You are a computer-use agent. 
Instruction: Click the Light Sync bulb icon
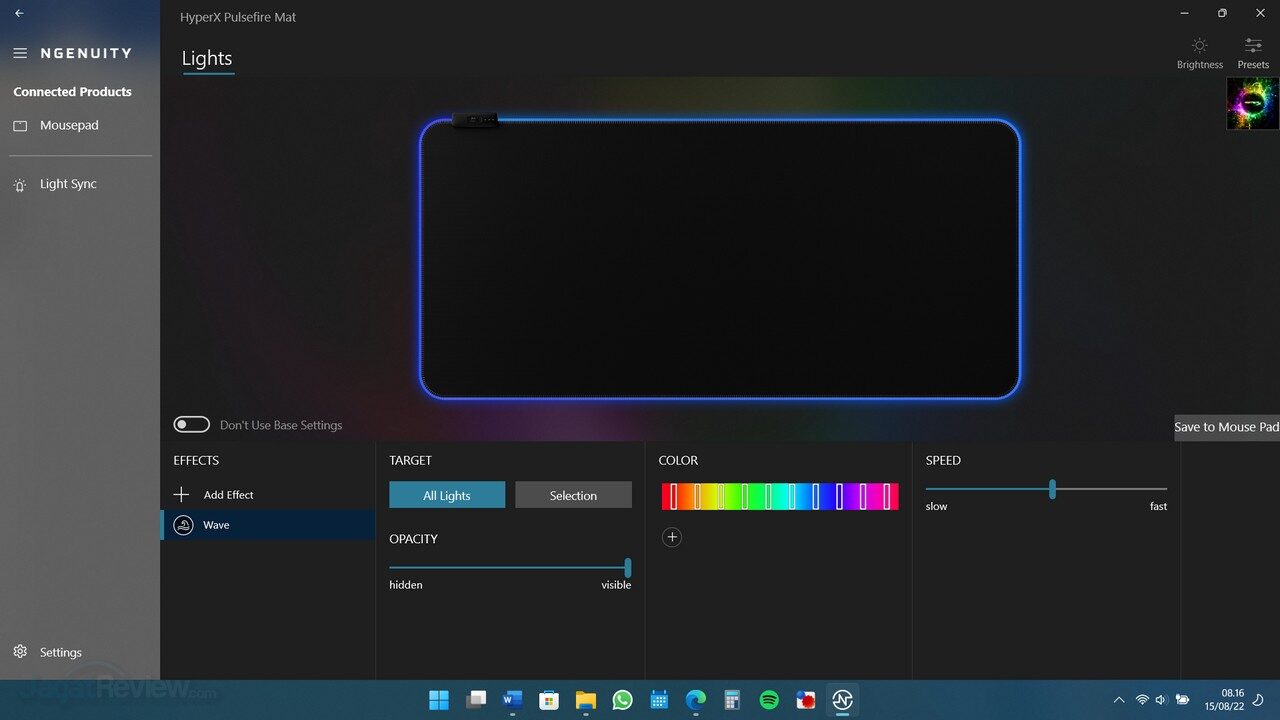pyautogui.click(x=20, y=185)
